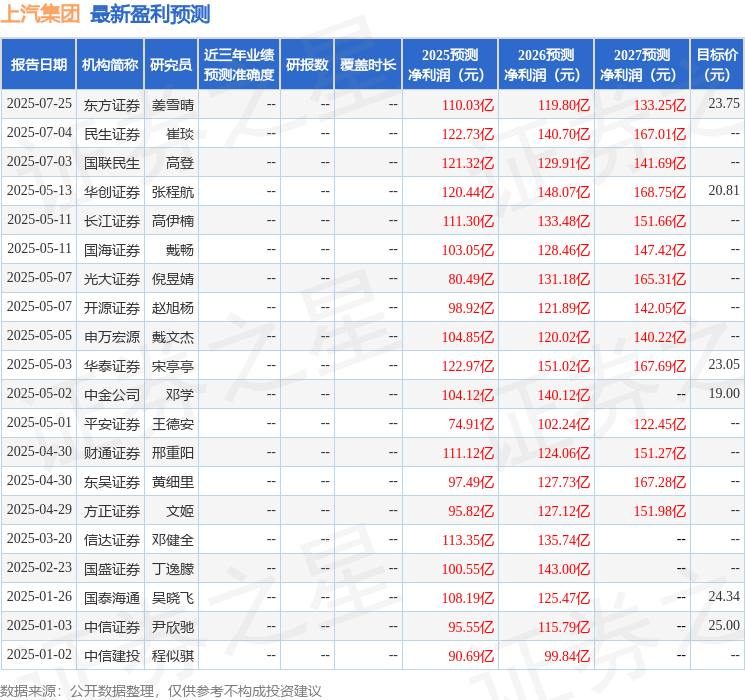
Task: Select the 中金公司 institution cell
Action: click(x=112, y=395)
